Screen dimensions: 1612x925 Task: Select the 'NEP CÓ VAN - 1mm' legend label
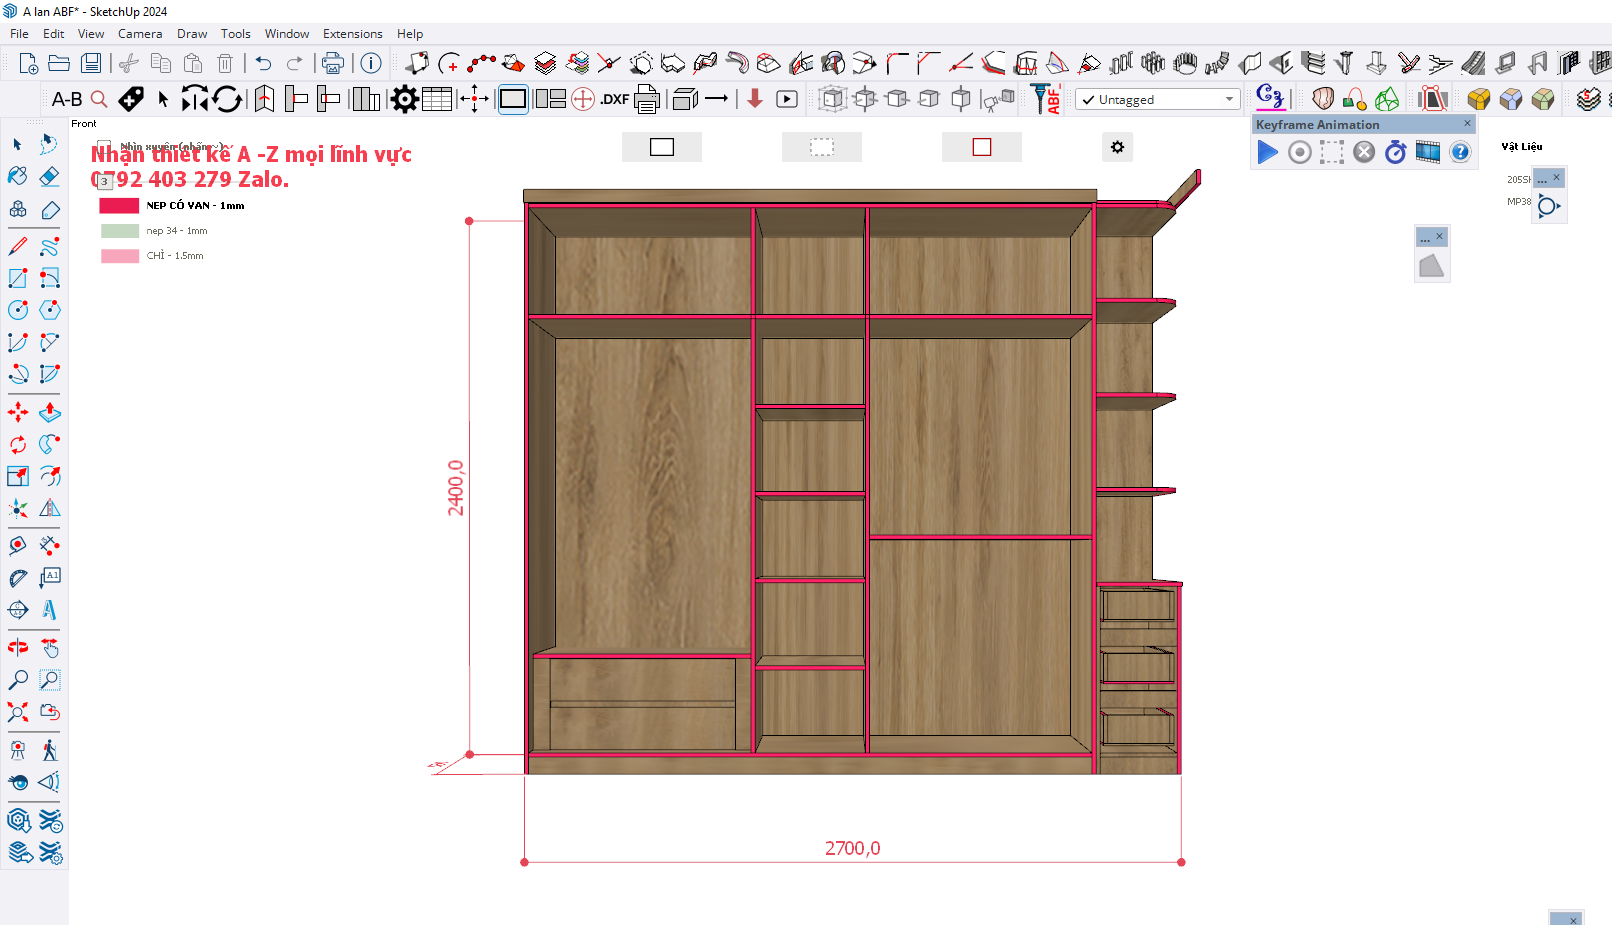pyautogui.click(x=195, y=206)
